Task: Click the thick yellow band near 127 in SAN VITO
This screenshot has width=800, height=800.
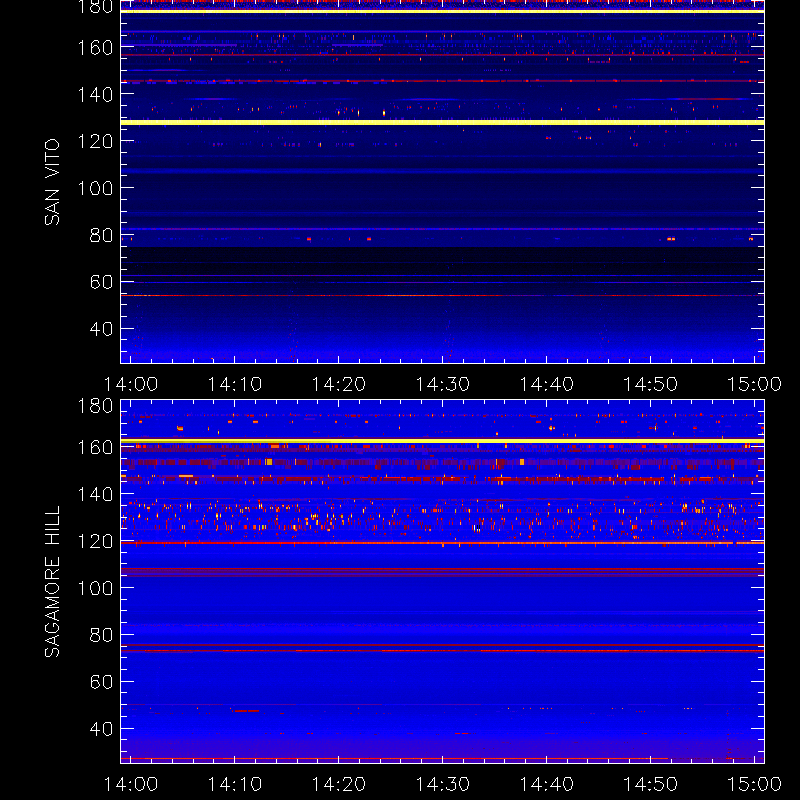Action: coord(442,122)
